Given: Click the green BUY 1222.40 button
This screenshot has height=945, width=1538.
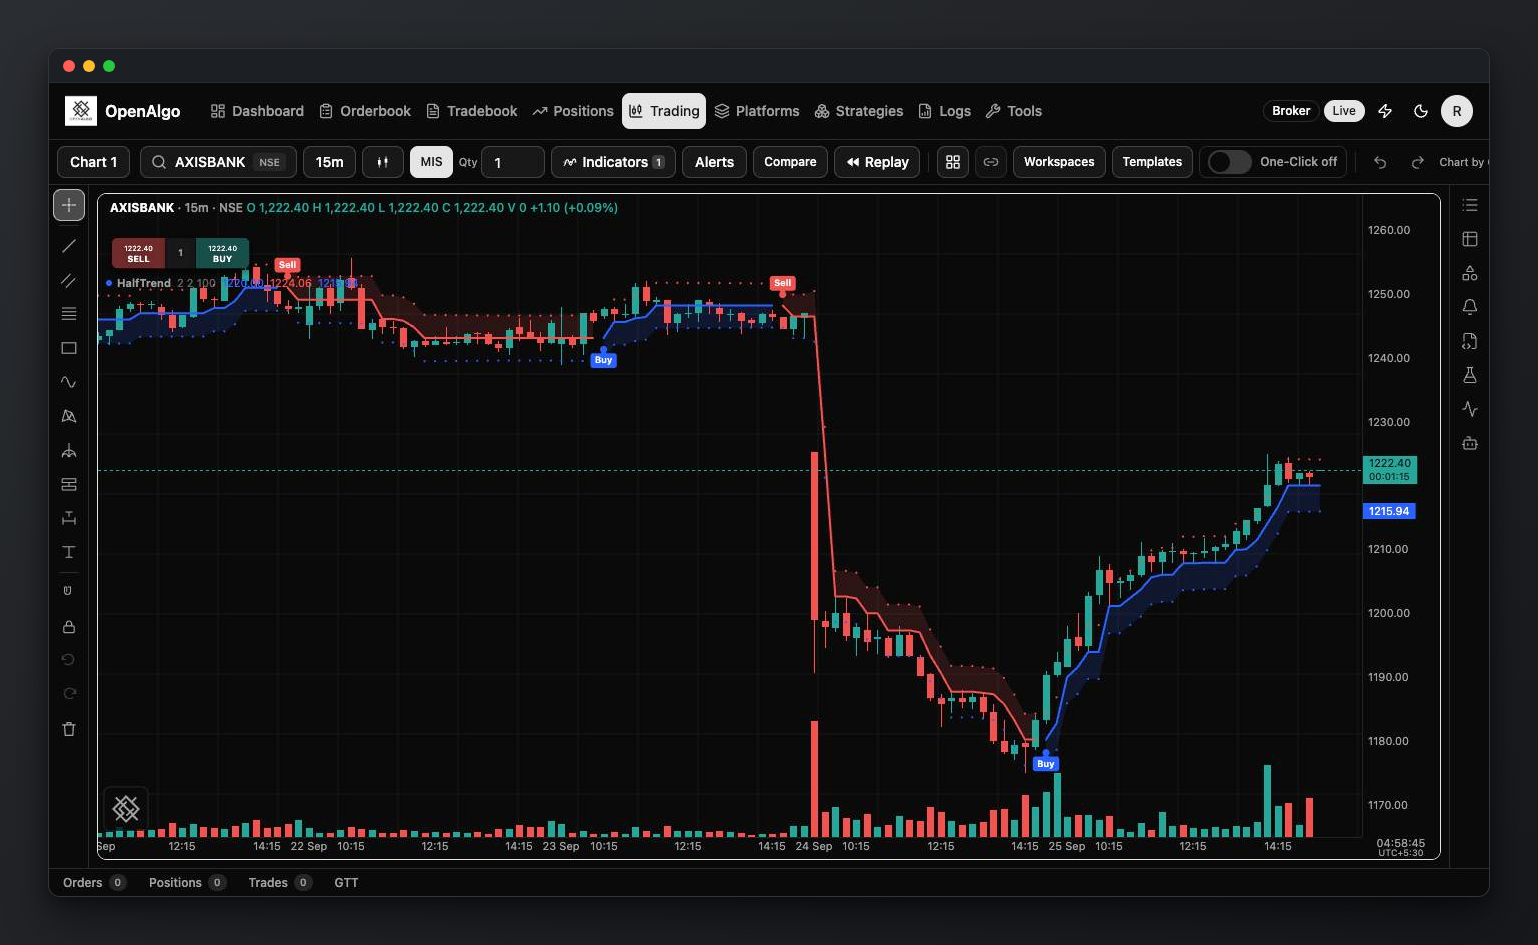Looking at the screenshot, I should (x=222, y=253).
